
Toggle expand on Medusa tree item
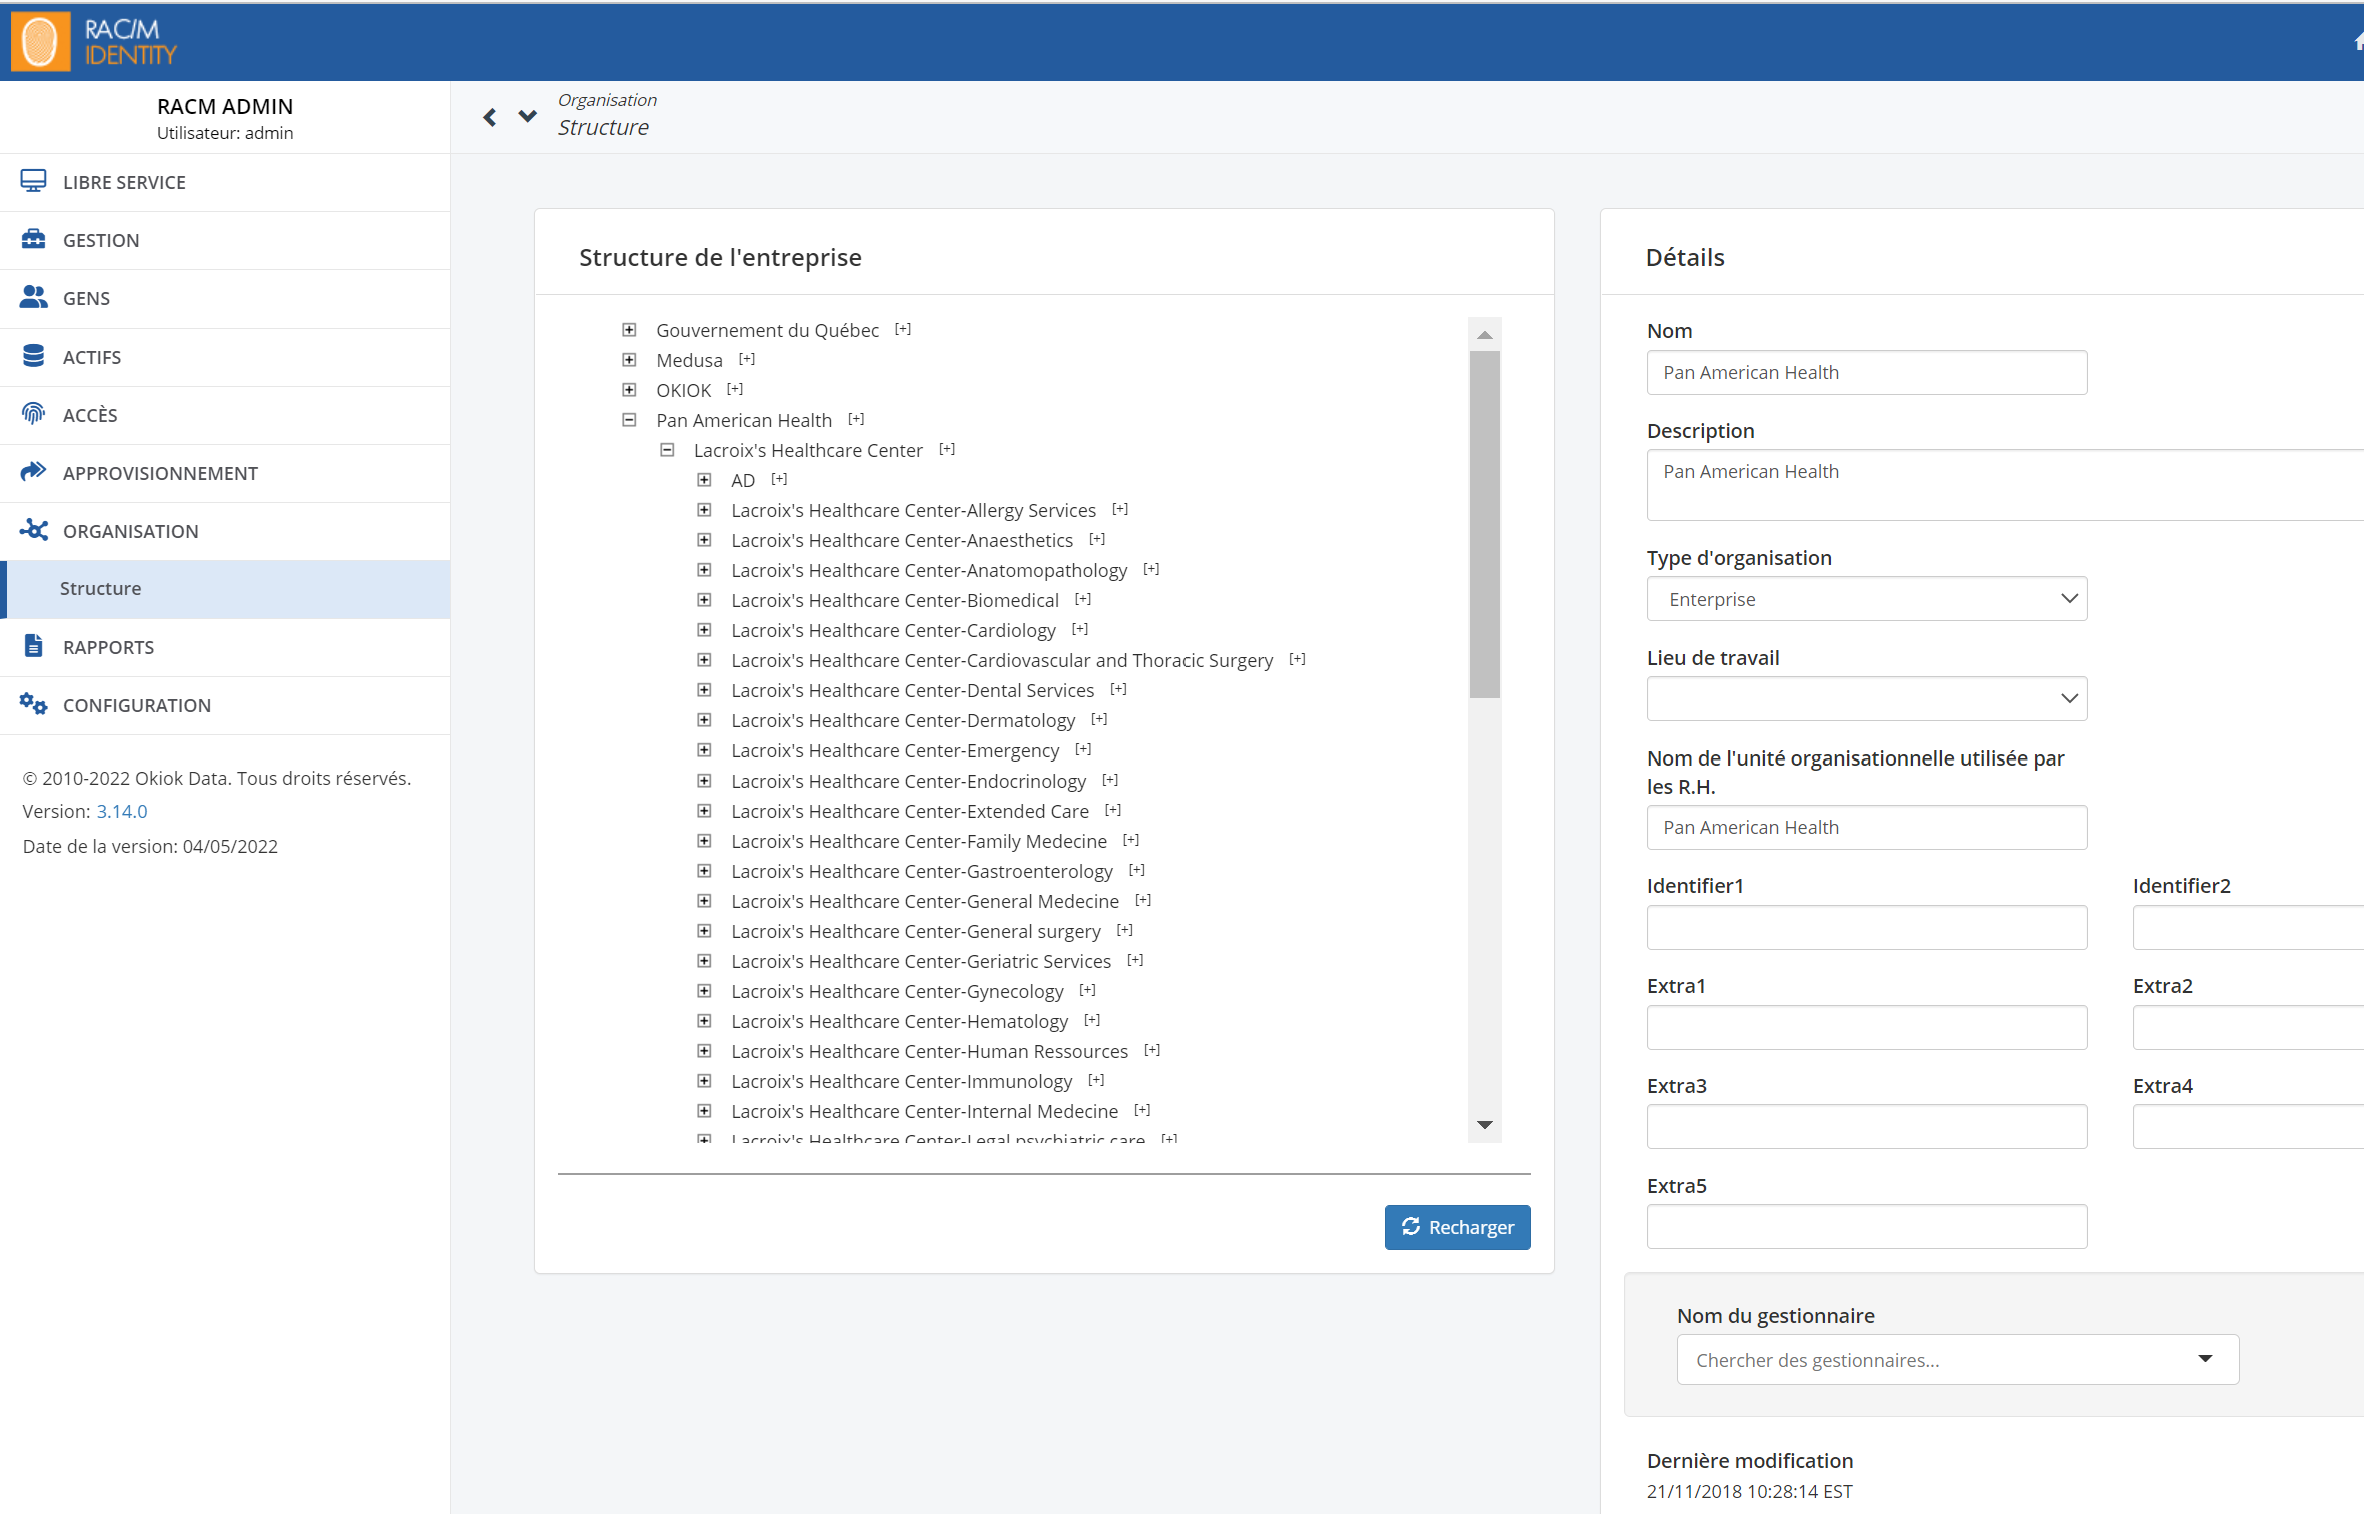(x=631, y=360)
